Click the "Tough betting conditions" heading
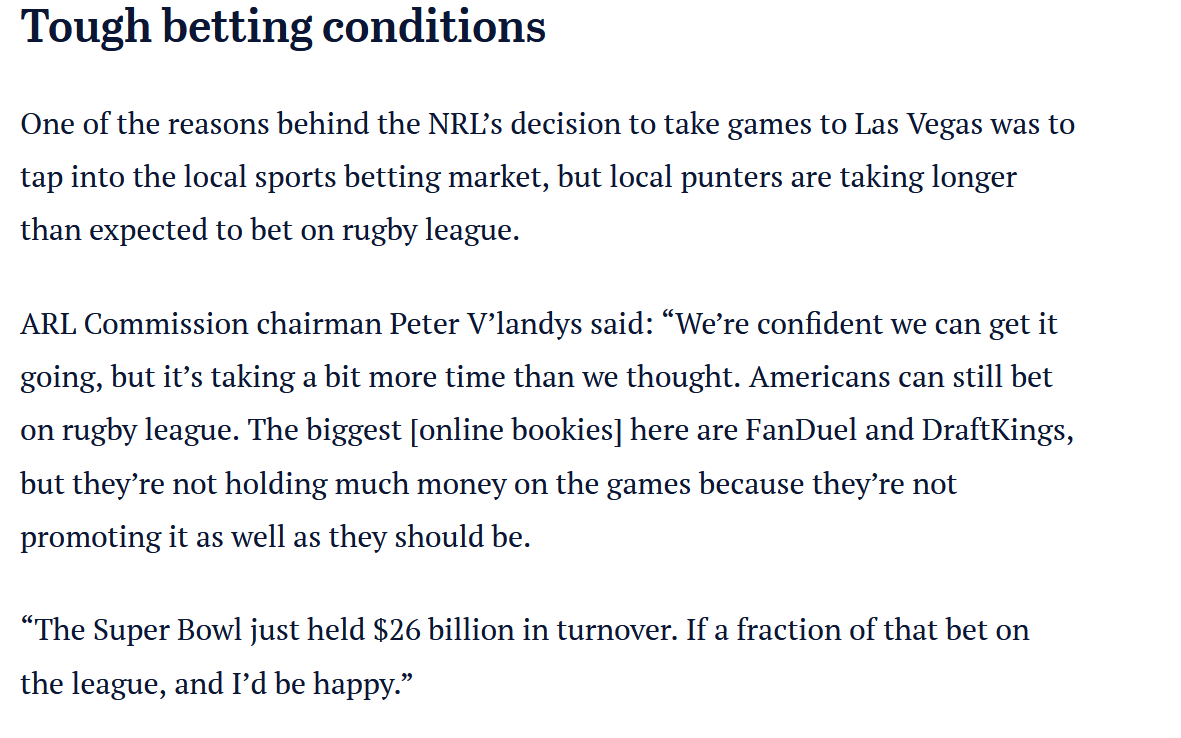1181x738 pixels. tap(283, 27)
